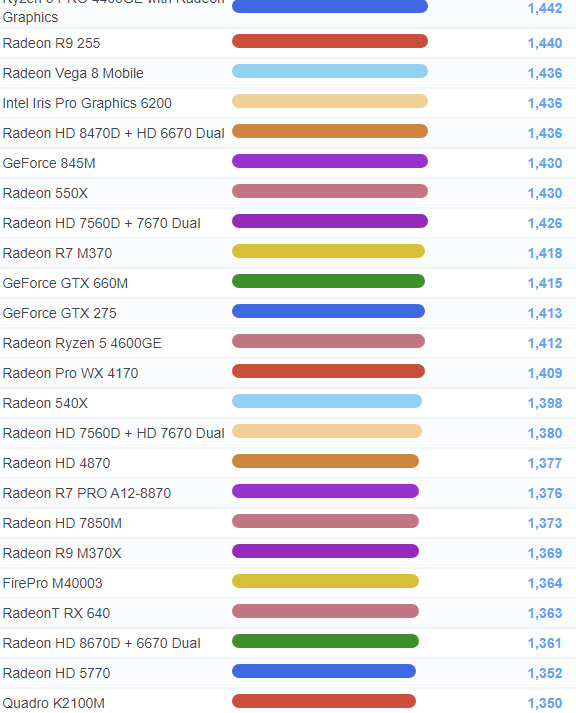Click the orange bar for Radeon HD 4870

point(325,462)
